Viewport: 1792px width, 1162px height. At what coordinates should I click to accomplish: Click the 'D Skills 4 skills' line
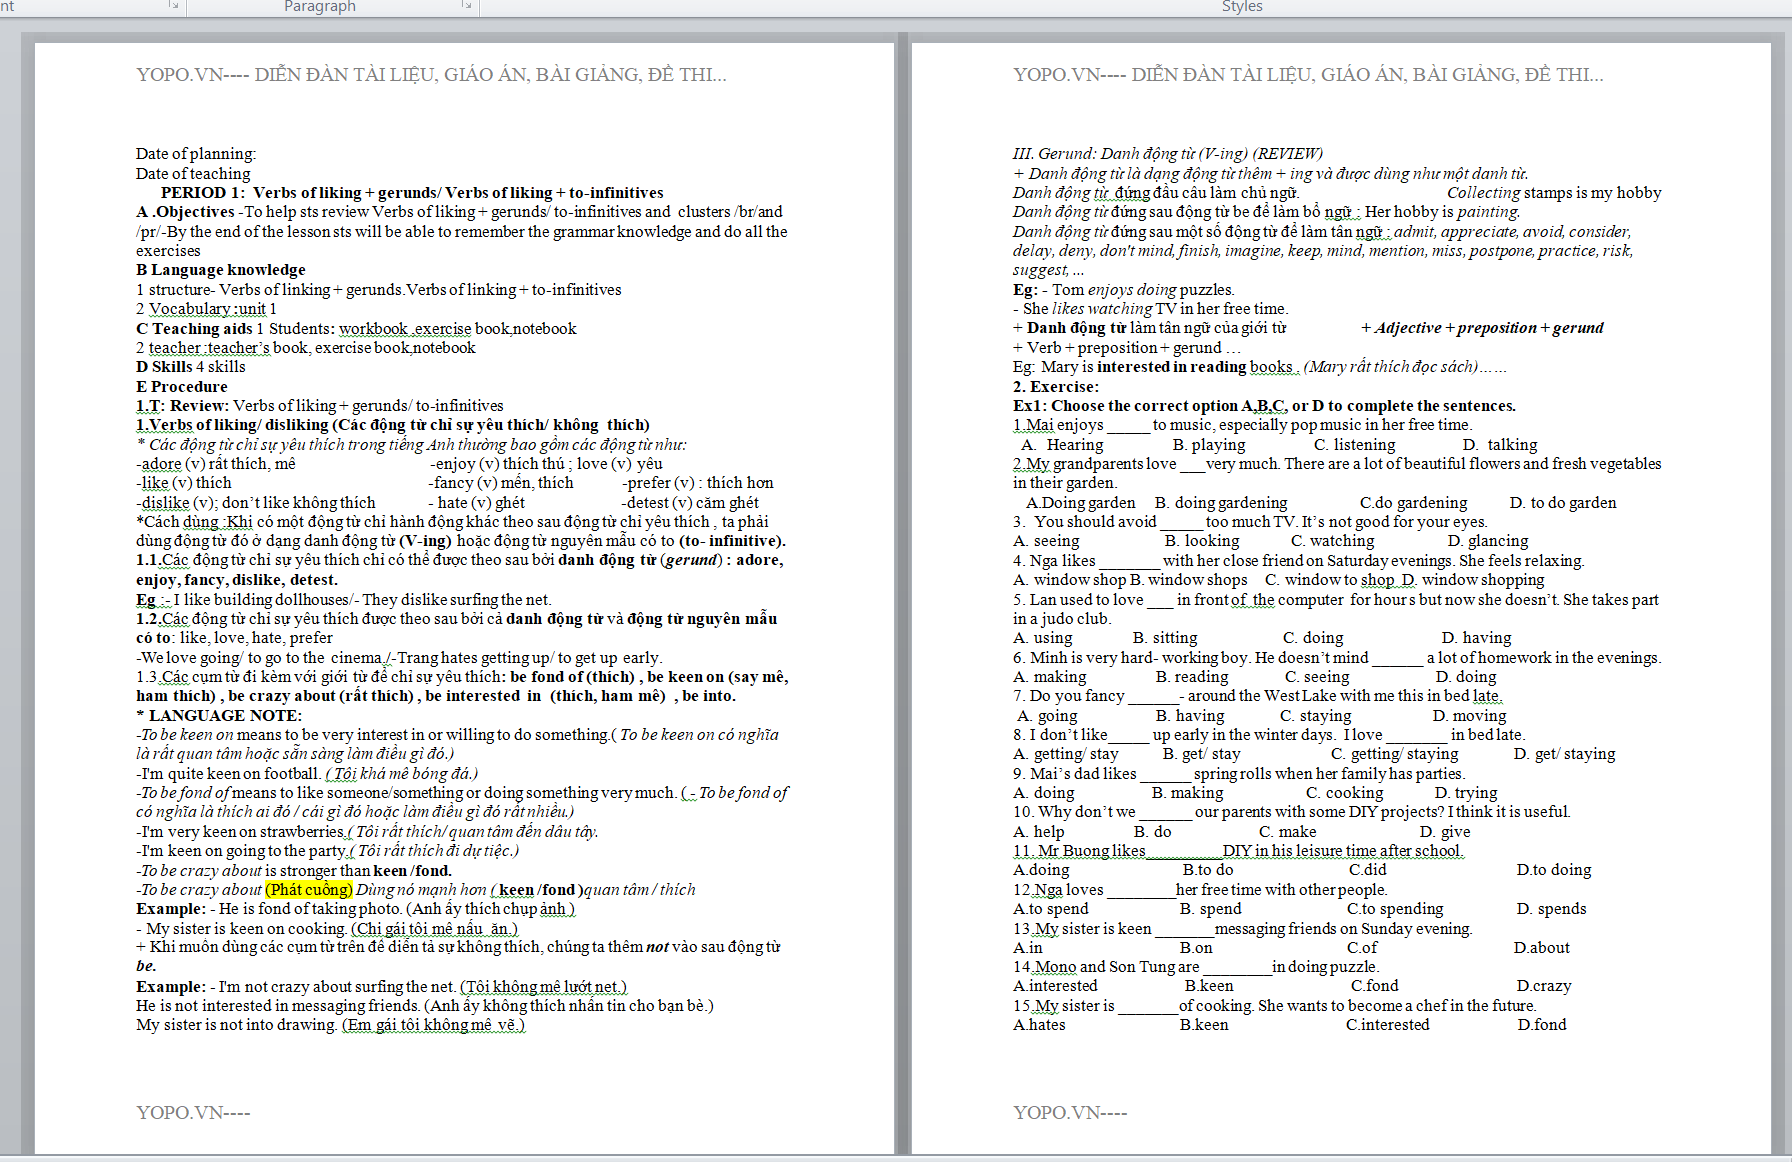coord(190,367)
